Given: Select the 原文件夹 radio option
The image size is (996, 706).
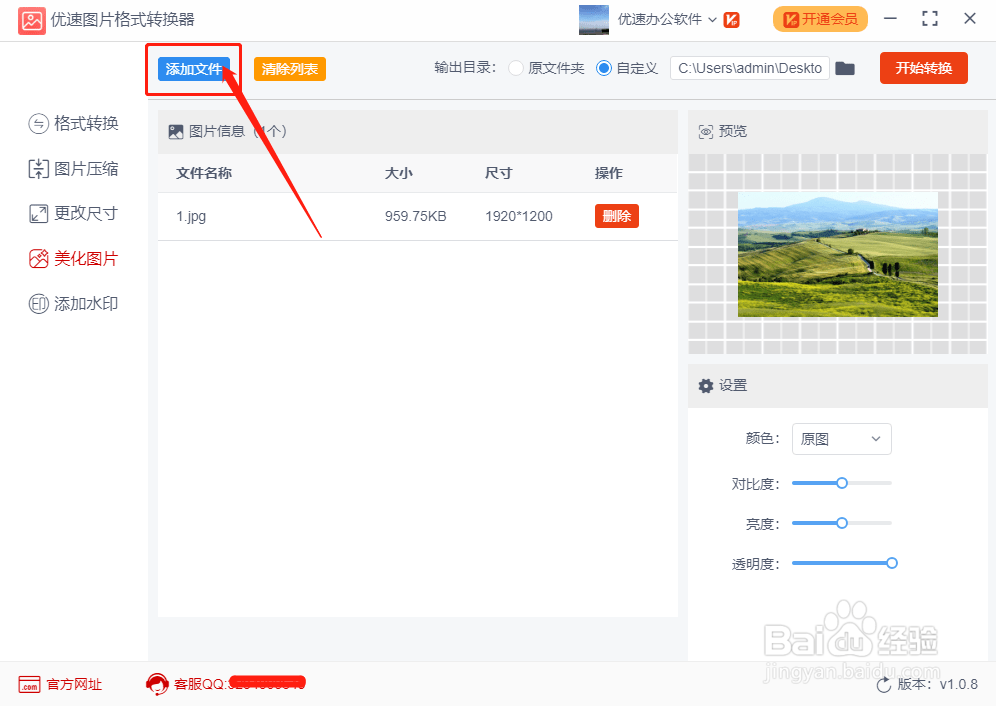Looking at the screenshot, I should pos(516,68).
